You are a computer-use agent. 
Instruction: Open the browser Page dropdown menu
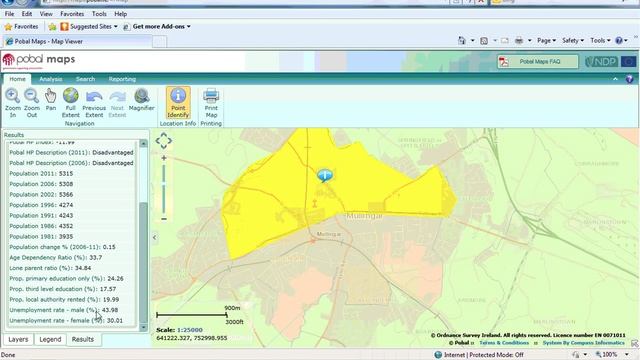pos(547,40)
